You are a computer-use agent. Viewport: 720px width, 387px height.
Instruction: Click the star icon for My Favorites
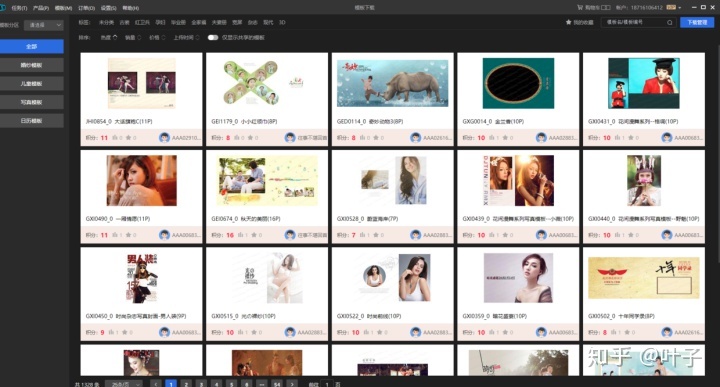[x=568, y=22]
